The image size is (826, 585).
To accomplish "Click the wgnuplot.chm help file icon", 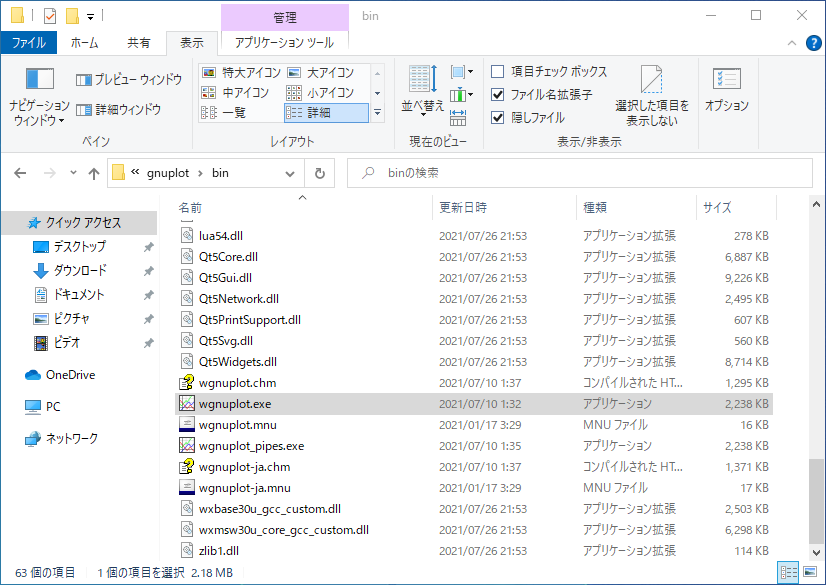I will pyautogui.click(x=187, y=383).
